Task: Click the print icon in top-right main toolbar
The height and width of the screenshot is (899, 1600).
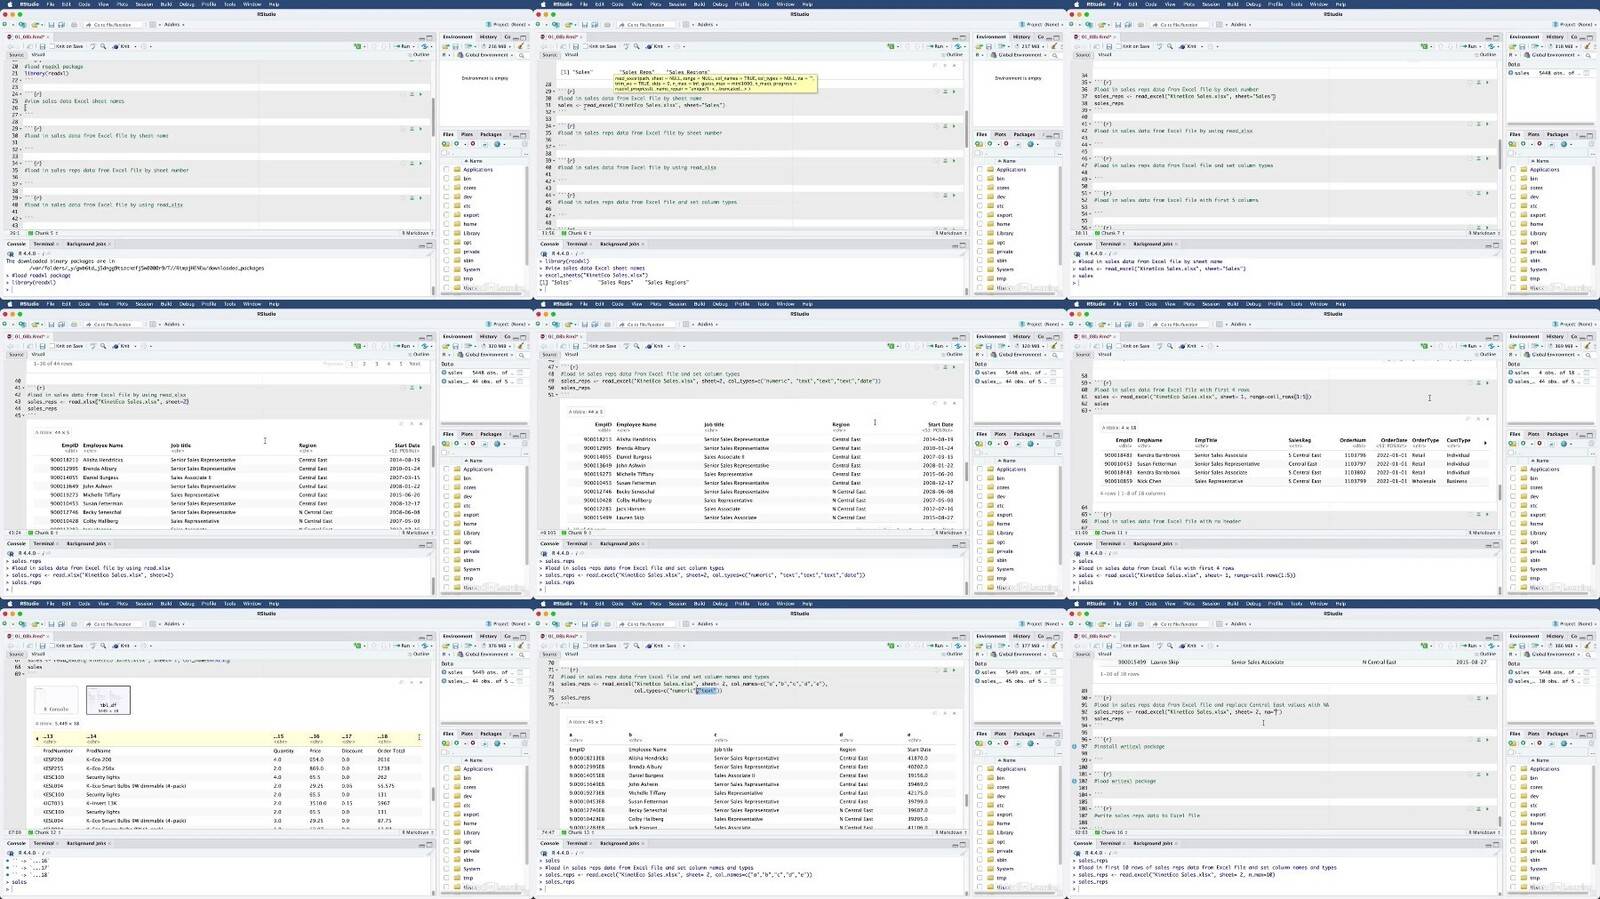Action: [1141, 24]
